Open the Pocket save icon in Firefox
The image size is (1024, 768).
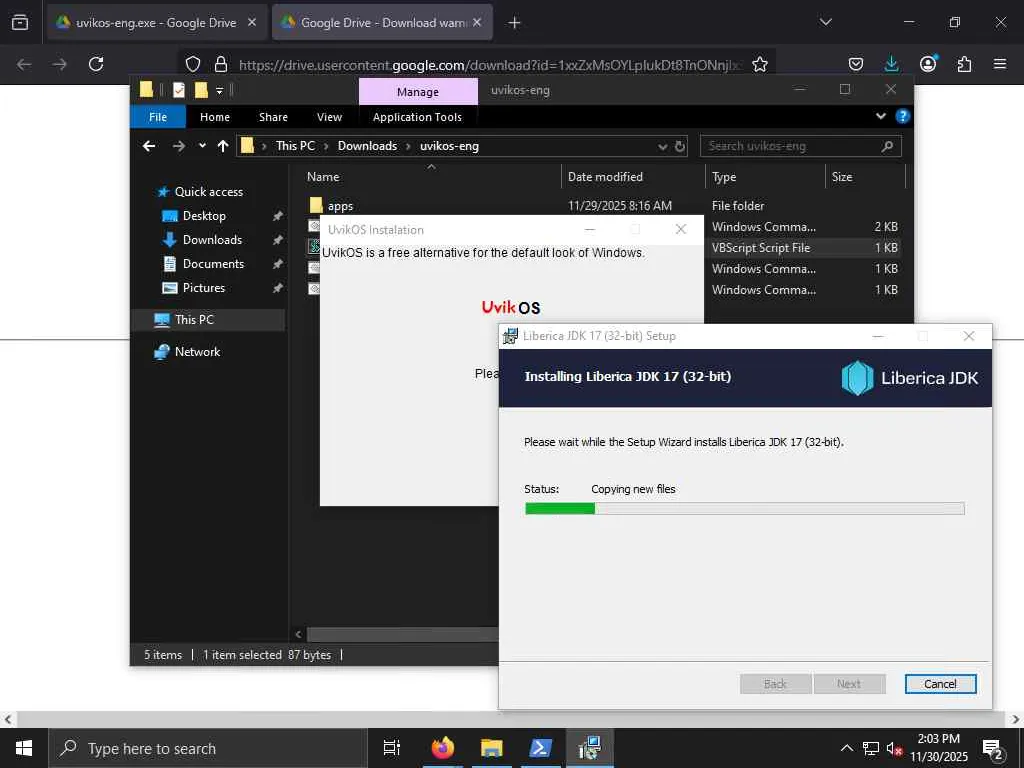(x=856, y=64)
